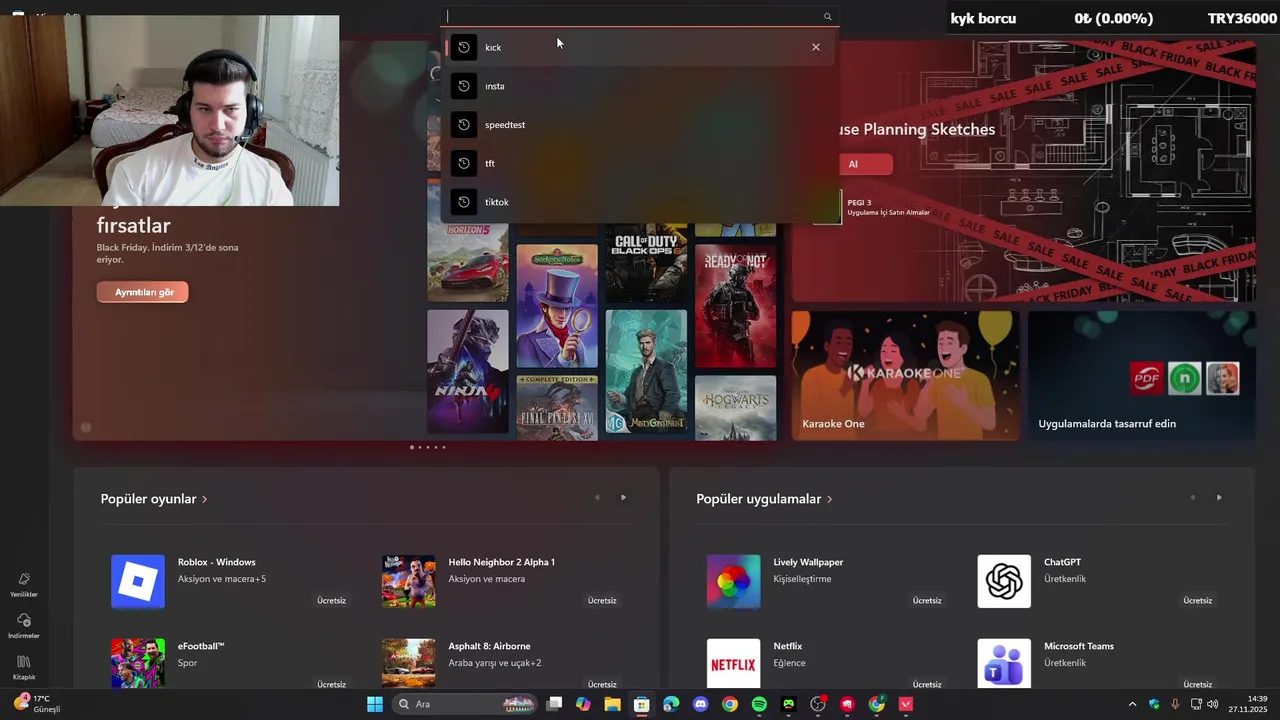
Task: Open the Hogwarts Legacy game tile
Action: (735, 407)
